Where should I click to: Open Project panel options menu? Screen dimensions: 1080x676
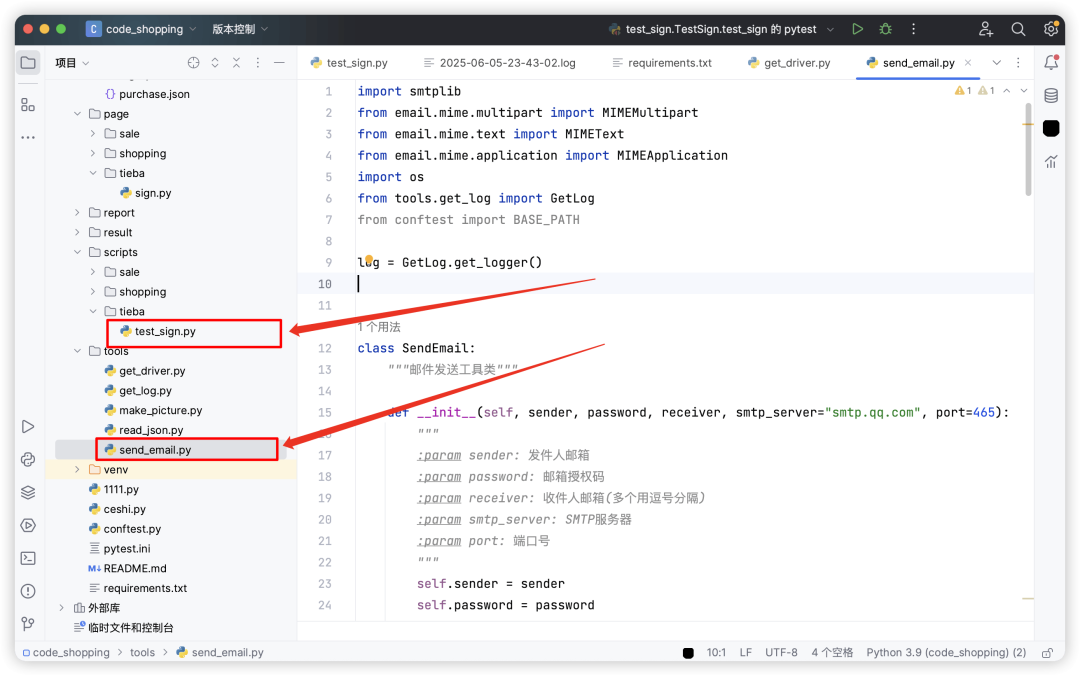[258, 63]
